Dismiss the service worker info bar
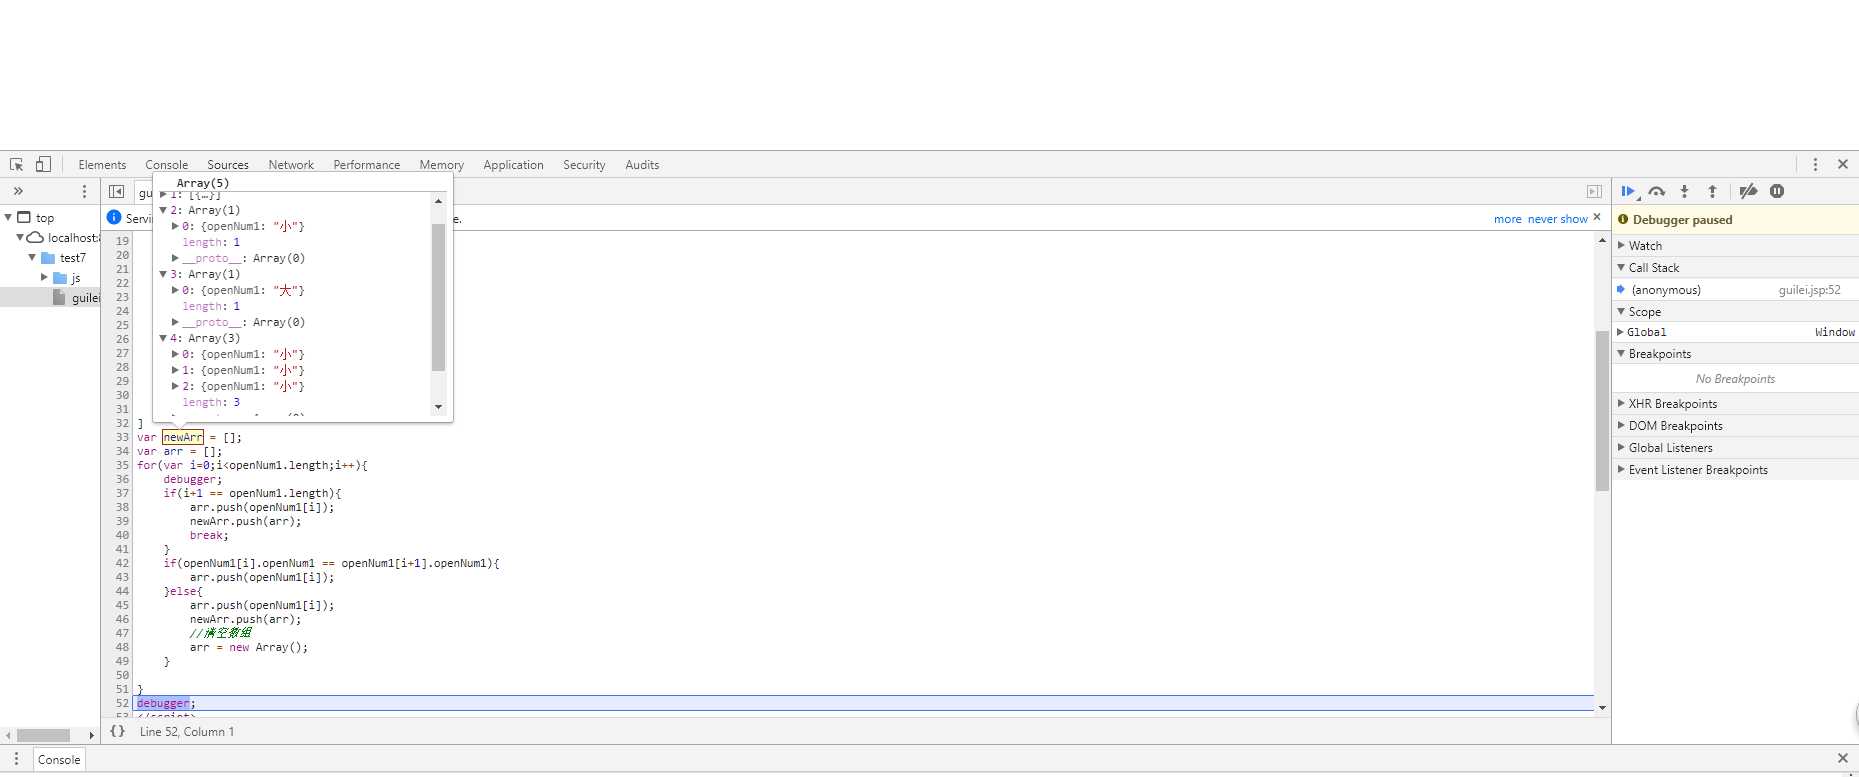Viewport: 1859px width, 777px height. click(1597, 218)
